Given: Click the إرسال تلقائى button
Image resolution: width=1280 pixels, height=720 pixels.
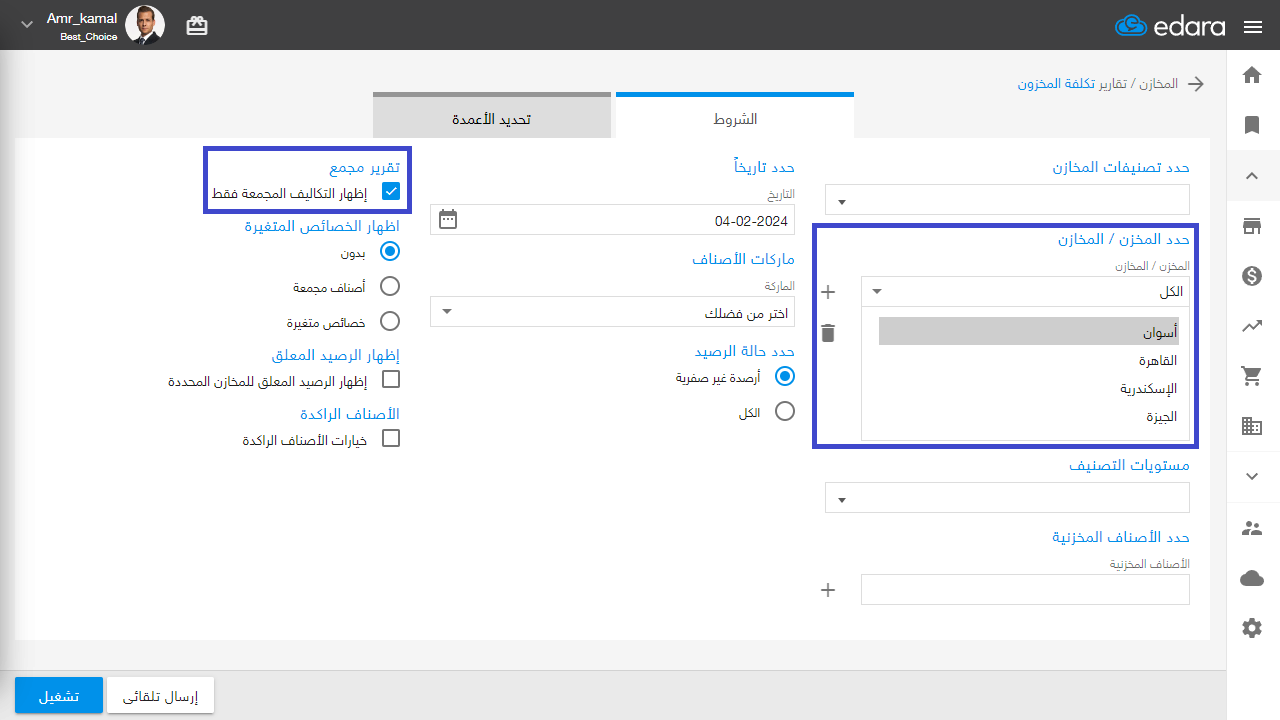Looking at the screenshot, I should (161, 695).
